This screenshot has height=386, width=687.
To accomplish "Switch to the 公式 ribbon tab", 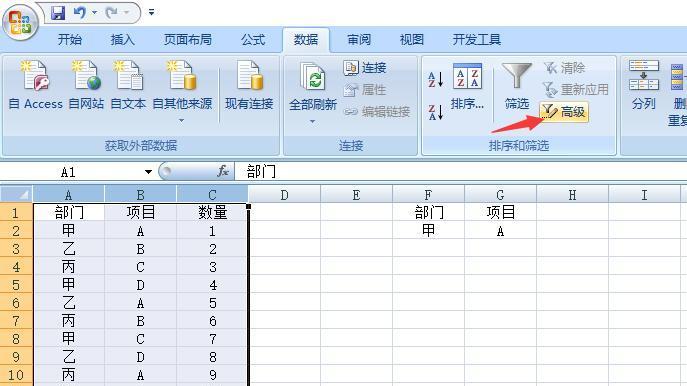I will pos(253,40).
